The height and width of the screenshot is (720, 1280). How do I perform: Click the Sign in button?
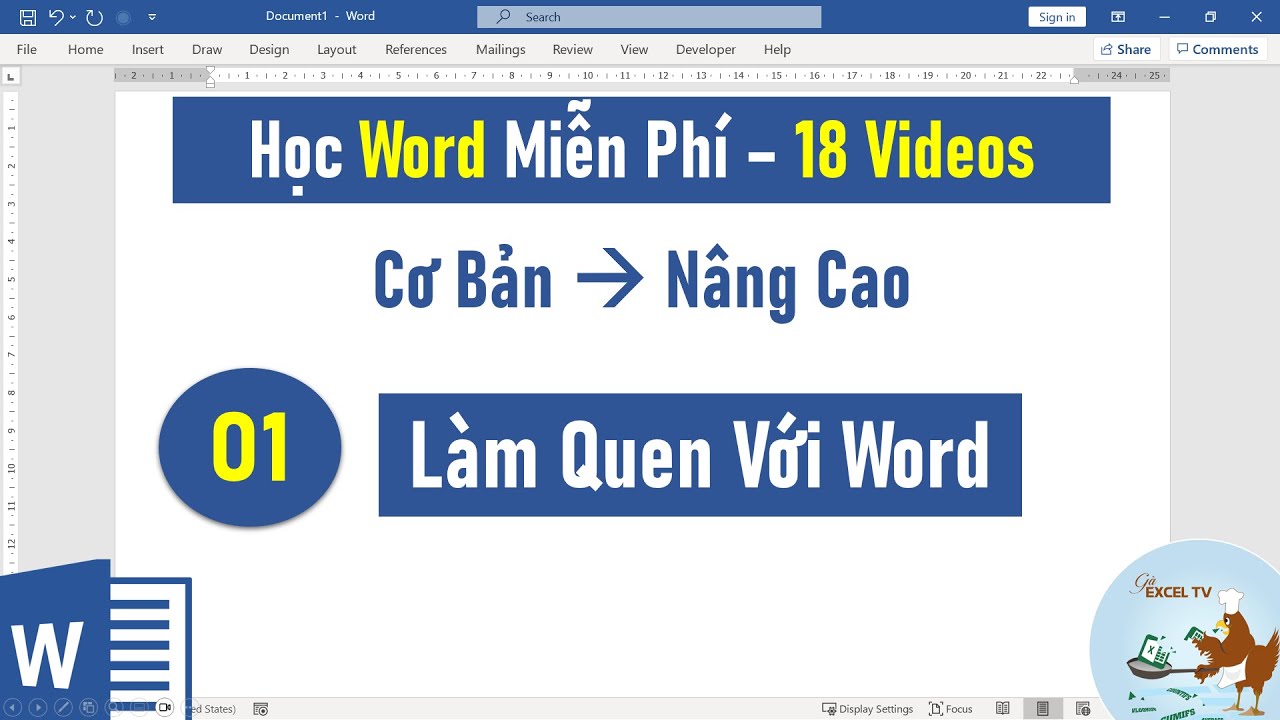click(1057, 17)
